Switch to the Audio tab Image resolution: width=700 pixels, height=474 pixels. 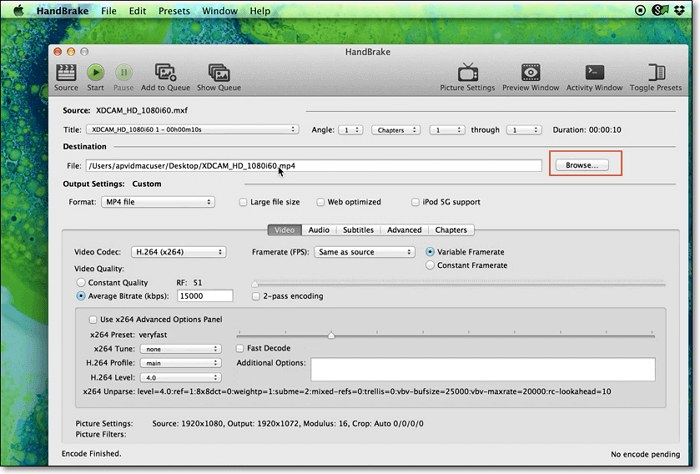click(x=319, y=230)
